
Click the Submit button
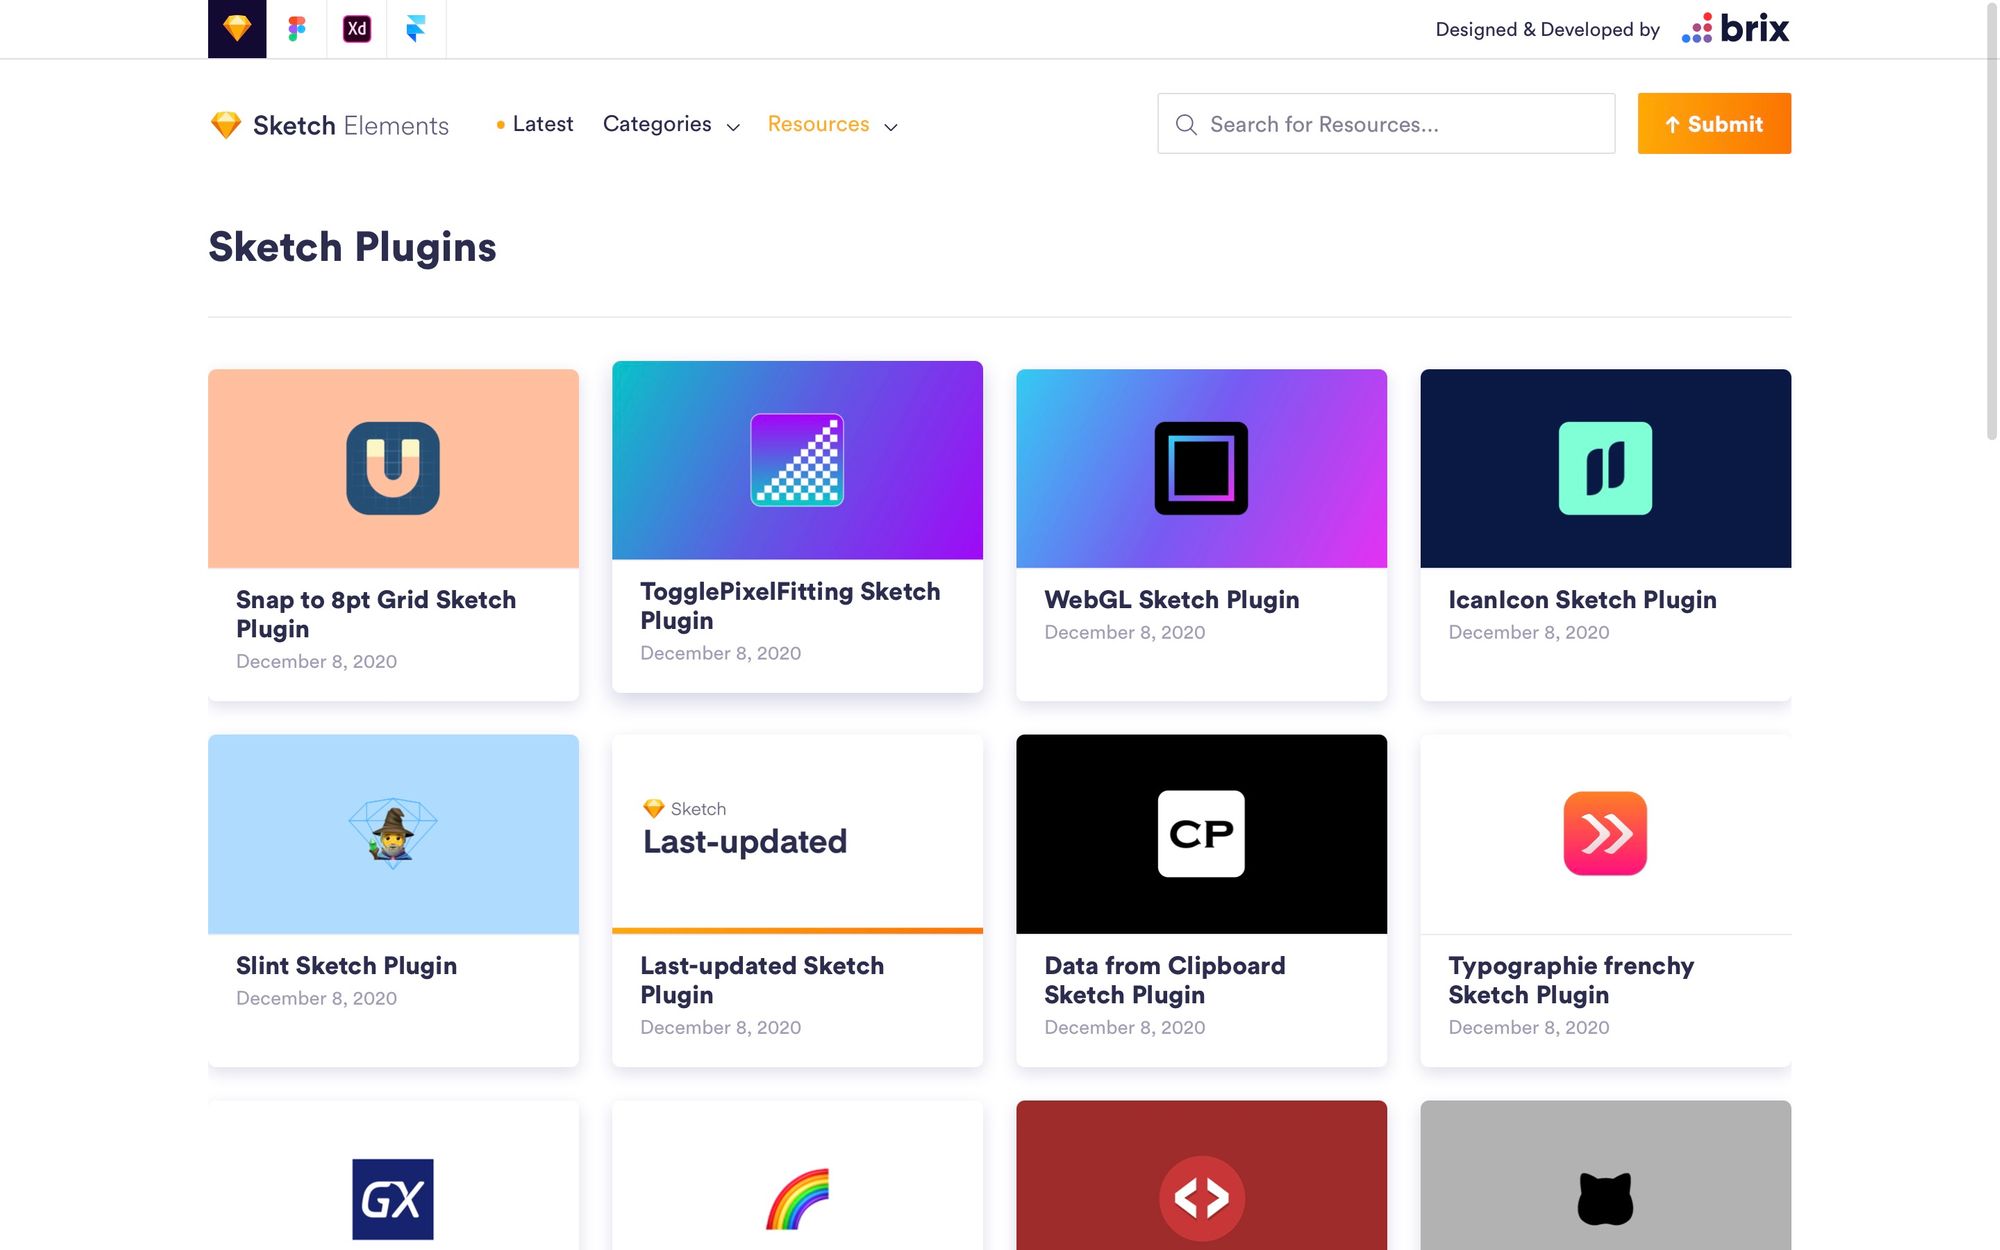pos(1714,123)
